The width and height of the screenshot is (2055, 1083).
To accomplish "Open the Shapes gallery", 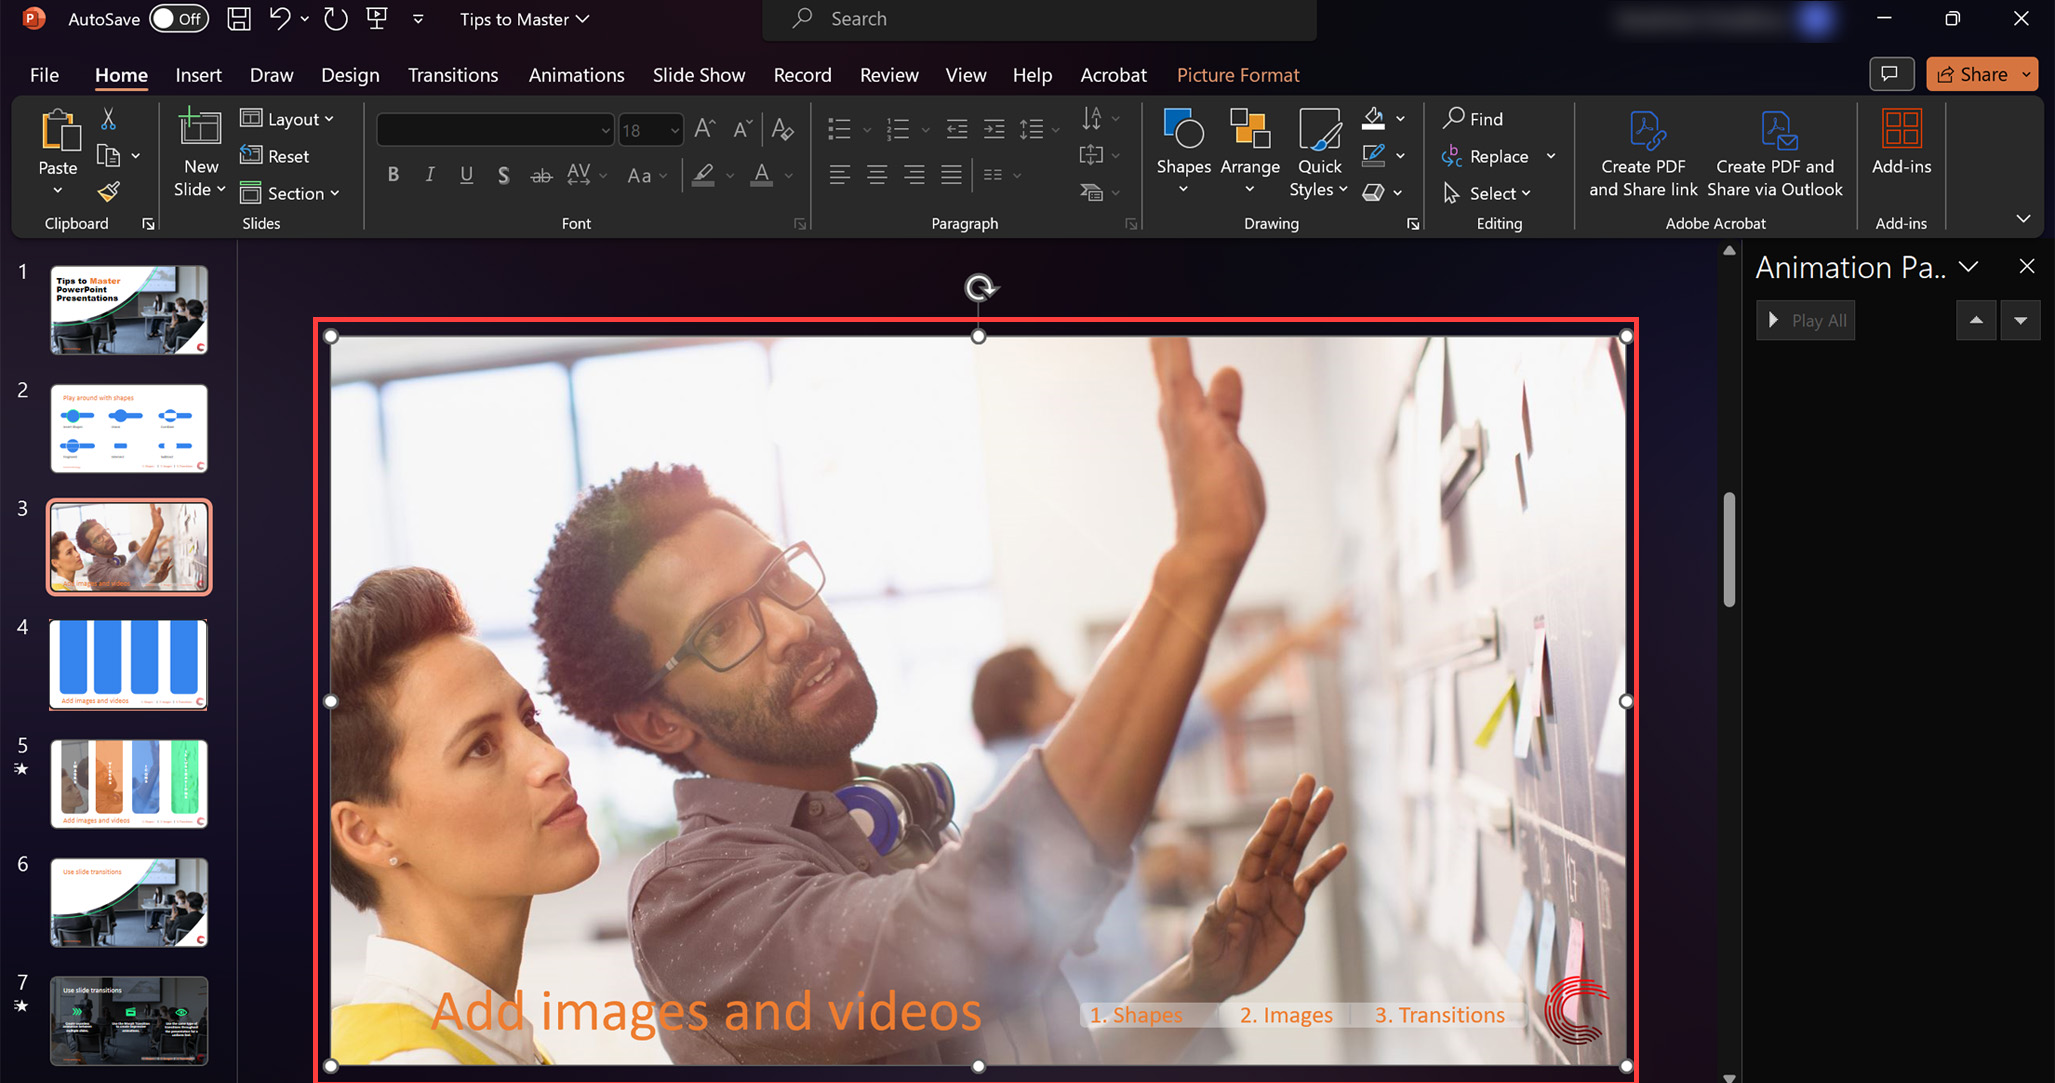I will tap(1183, 152).
